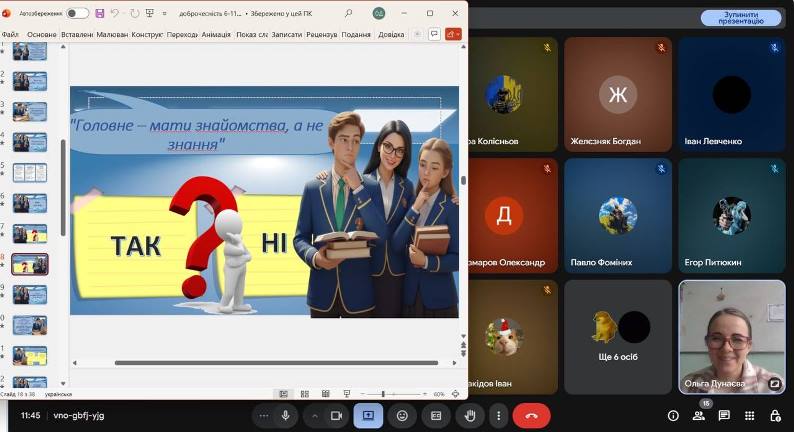This screenshot has width=794, height=432.
Task: Turn on captions in Meet
Action: coord(436,416)
